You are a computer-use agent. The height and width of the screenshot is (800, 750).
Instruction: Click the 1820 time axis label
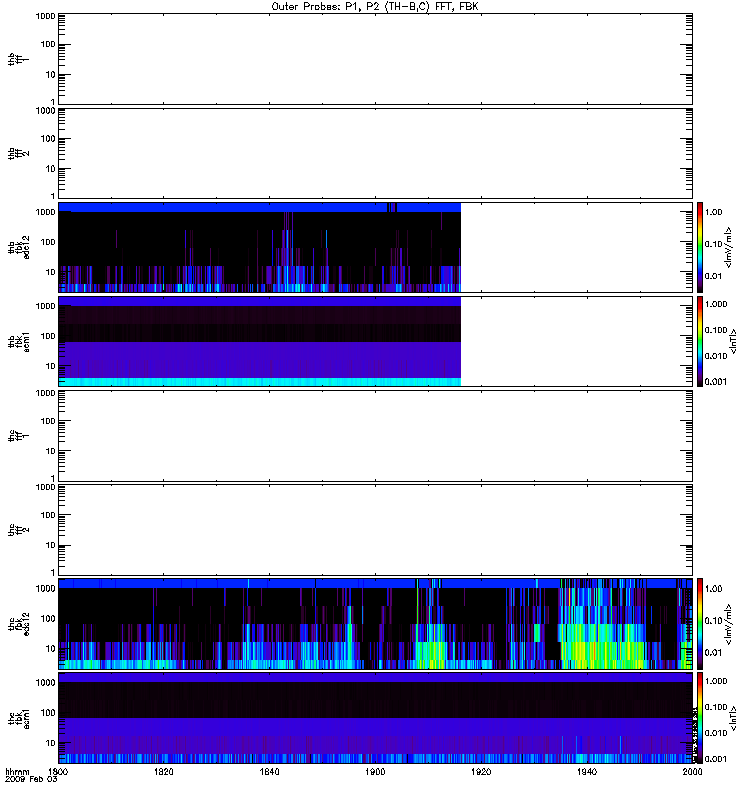coord(163,771)
